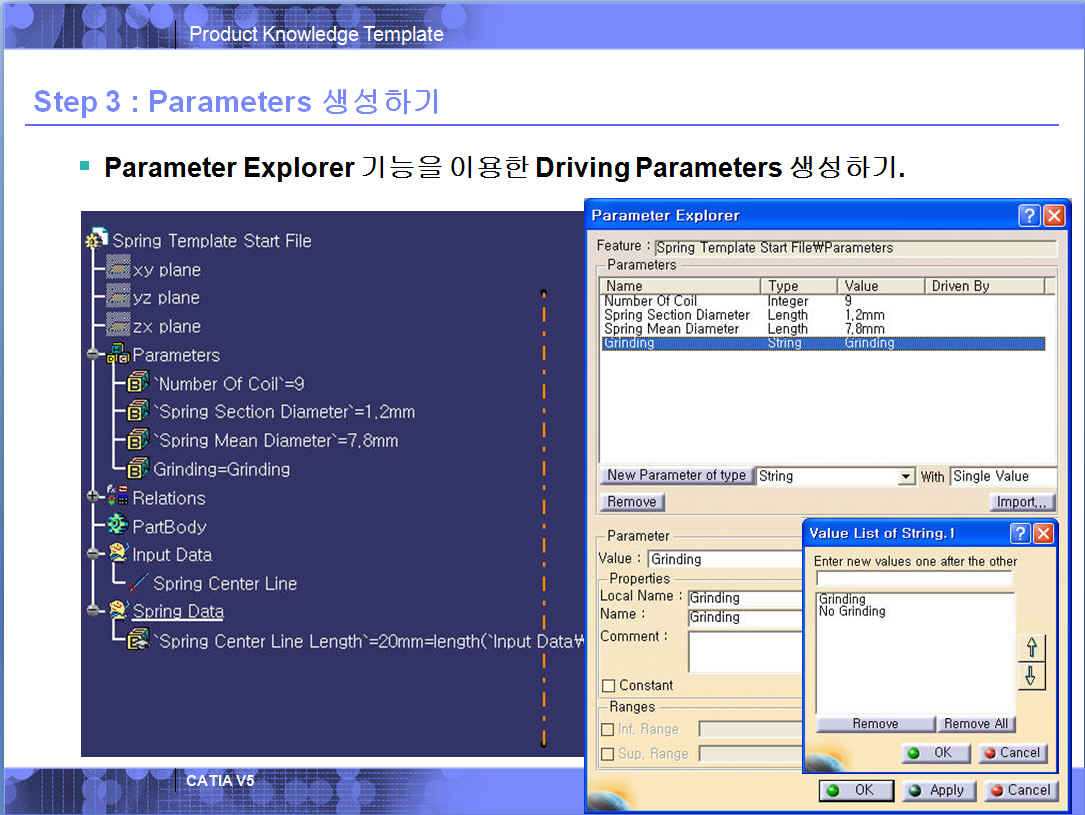This screenshot has width=1085, height=815.
Task: Toggle the Inf. Range checkbox
Action: point(608,729)
